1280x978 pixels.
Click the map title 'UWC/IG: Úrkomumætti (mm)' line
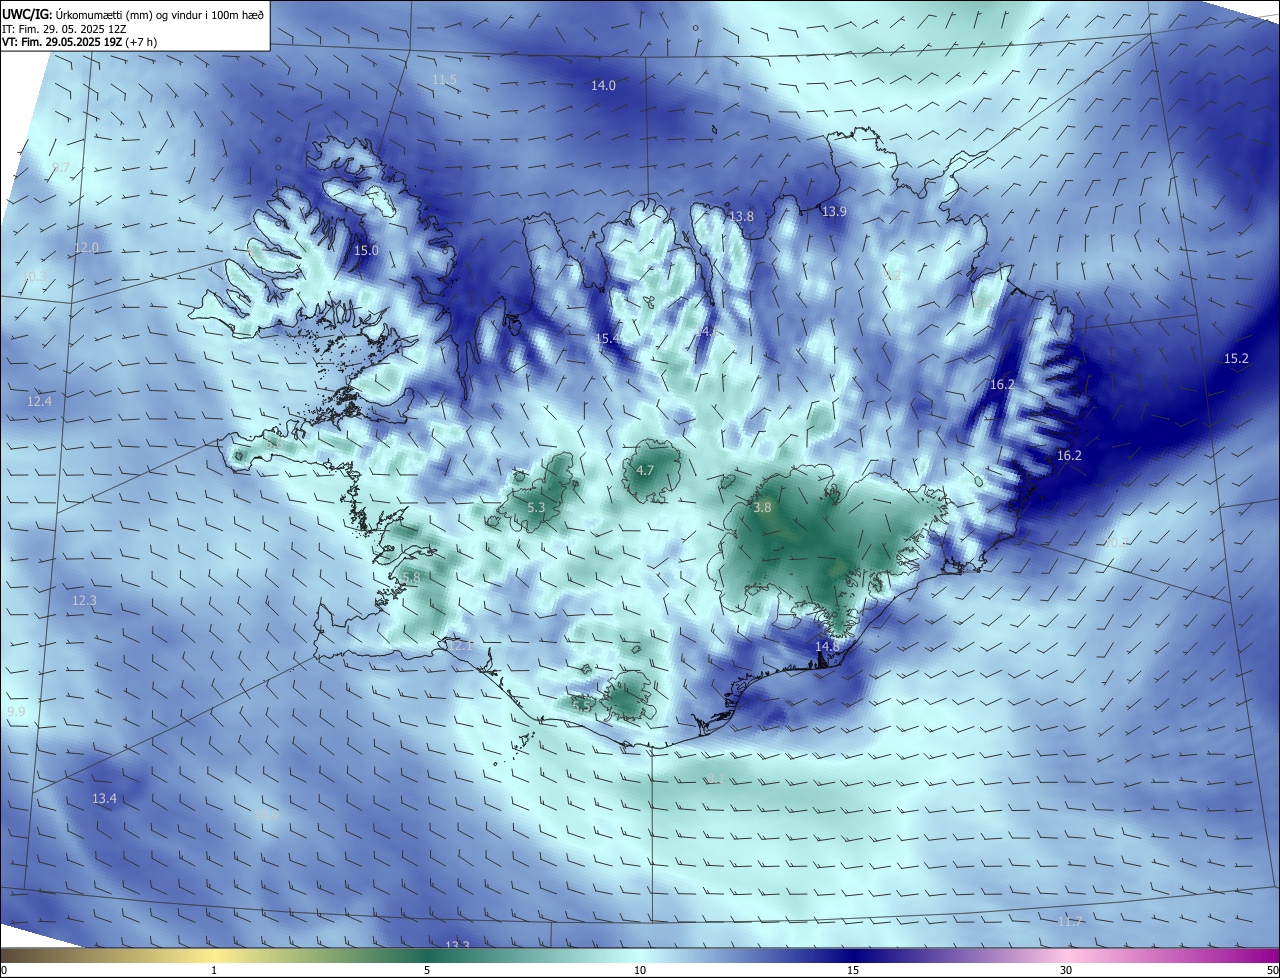click(x=133, y=14)
